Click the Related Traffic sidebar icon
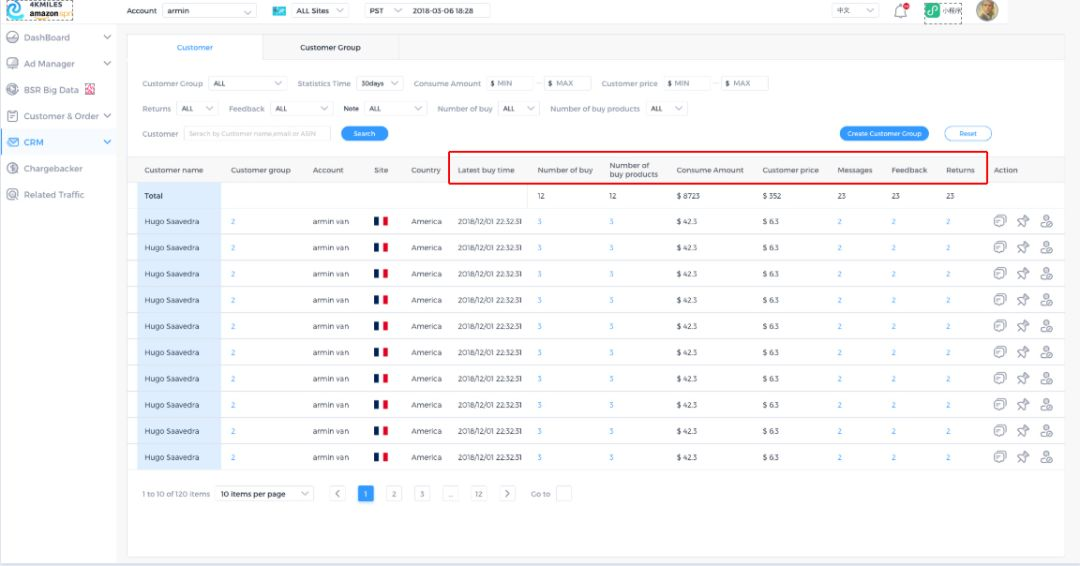1080x566 pixels. tap(13, 194)
